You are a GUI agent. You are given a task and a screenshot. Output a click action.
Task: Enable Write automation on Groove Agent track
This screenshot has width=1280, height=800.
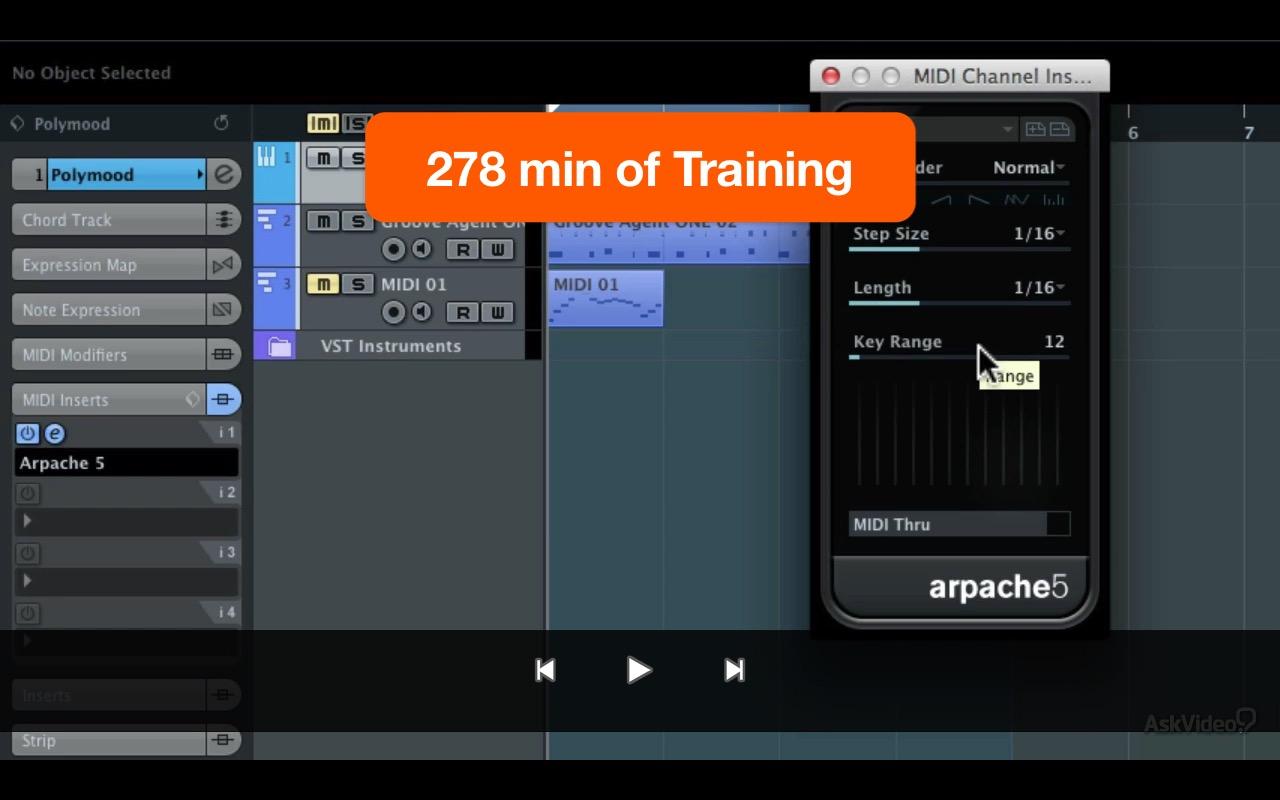497,249
